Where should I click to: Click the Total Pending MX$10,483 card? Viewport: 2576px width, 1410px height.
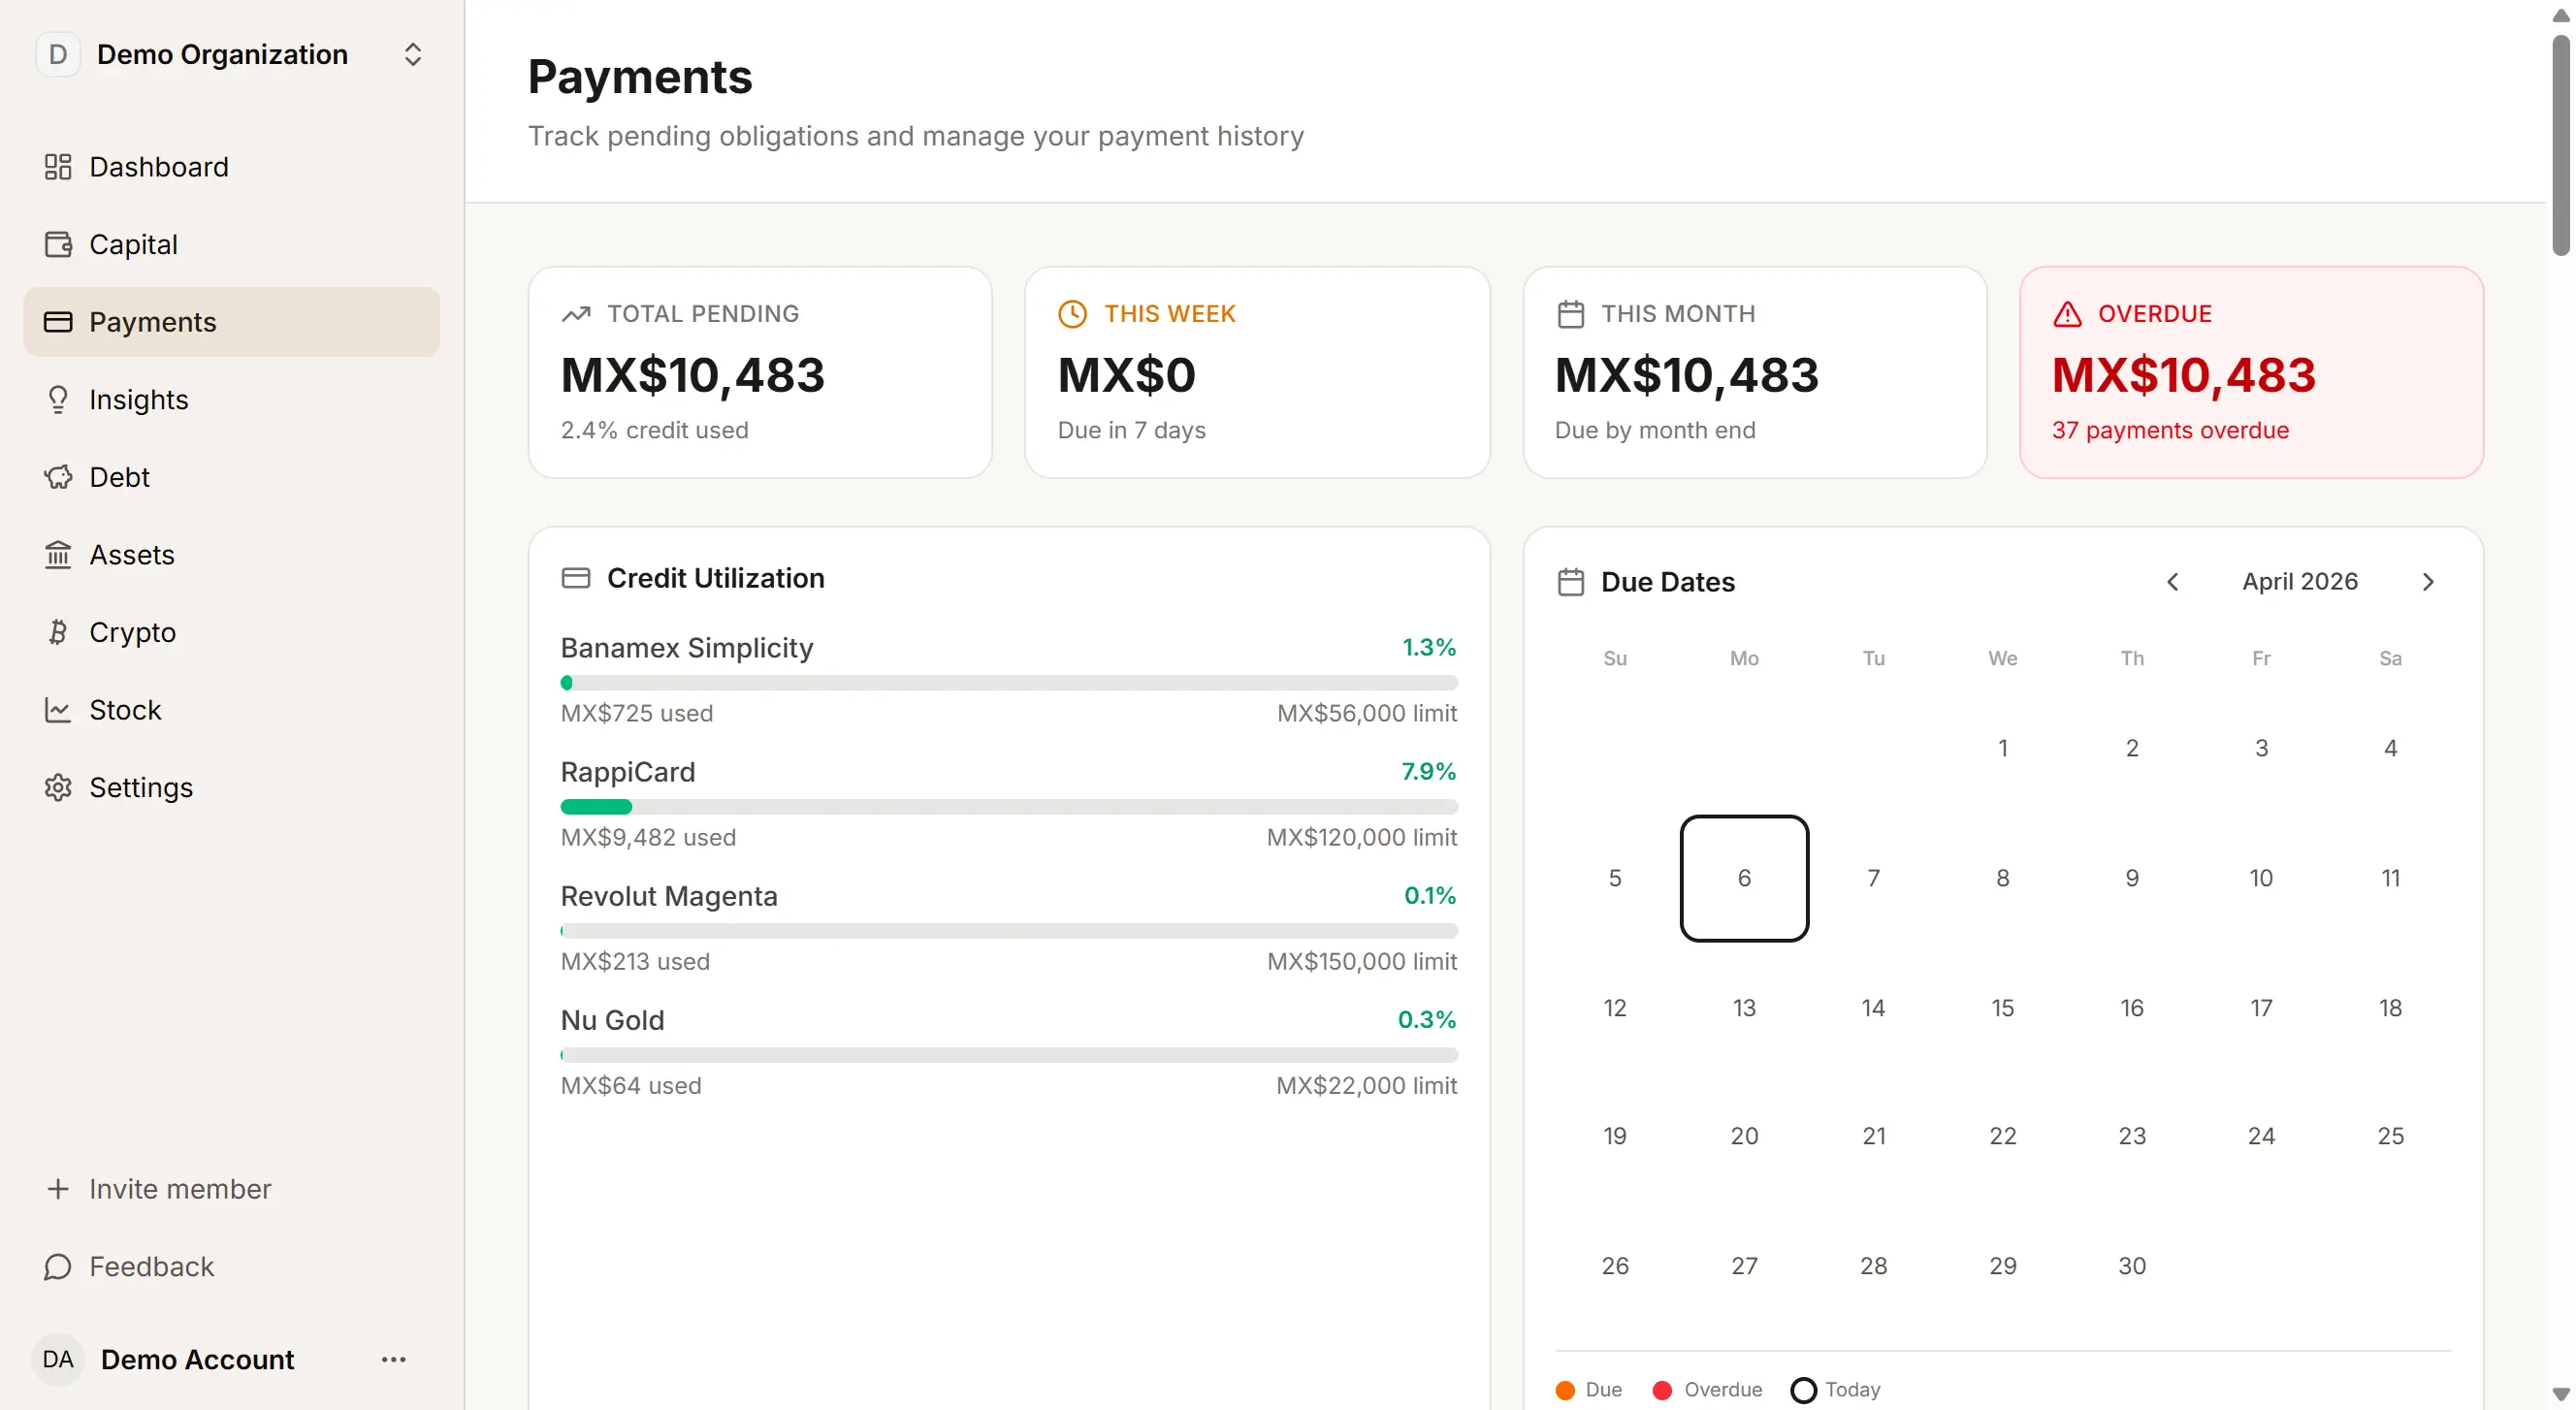click(x=760, y=372)
